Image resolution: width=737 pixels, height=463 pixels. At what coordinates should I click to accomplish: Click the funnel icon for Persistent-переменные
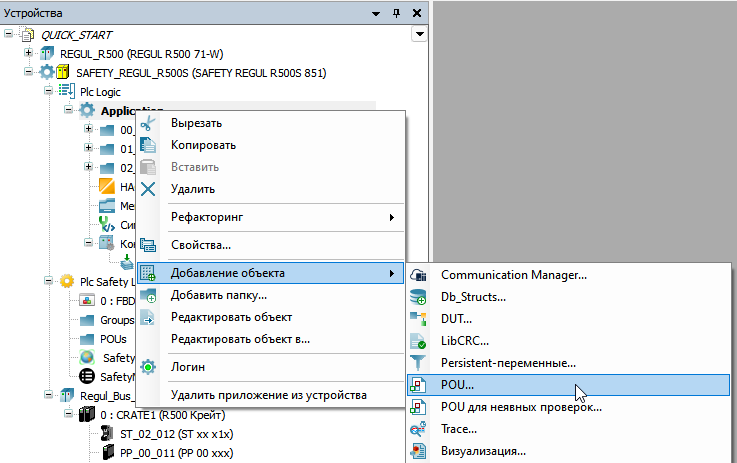point(419,363)
